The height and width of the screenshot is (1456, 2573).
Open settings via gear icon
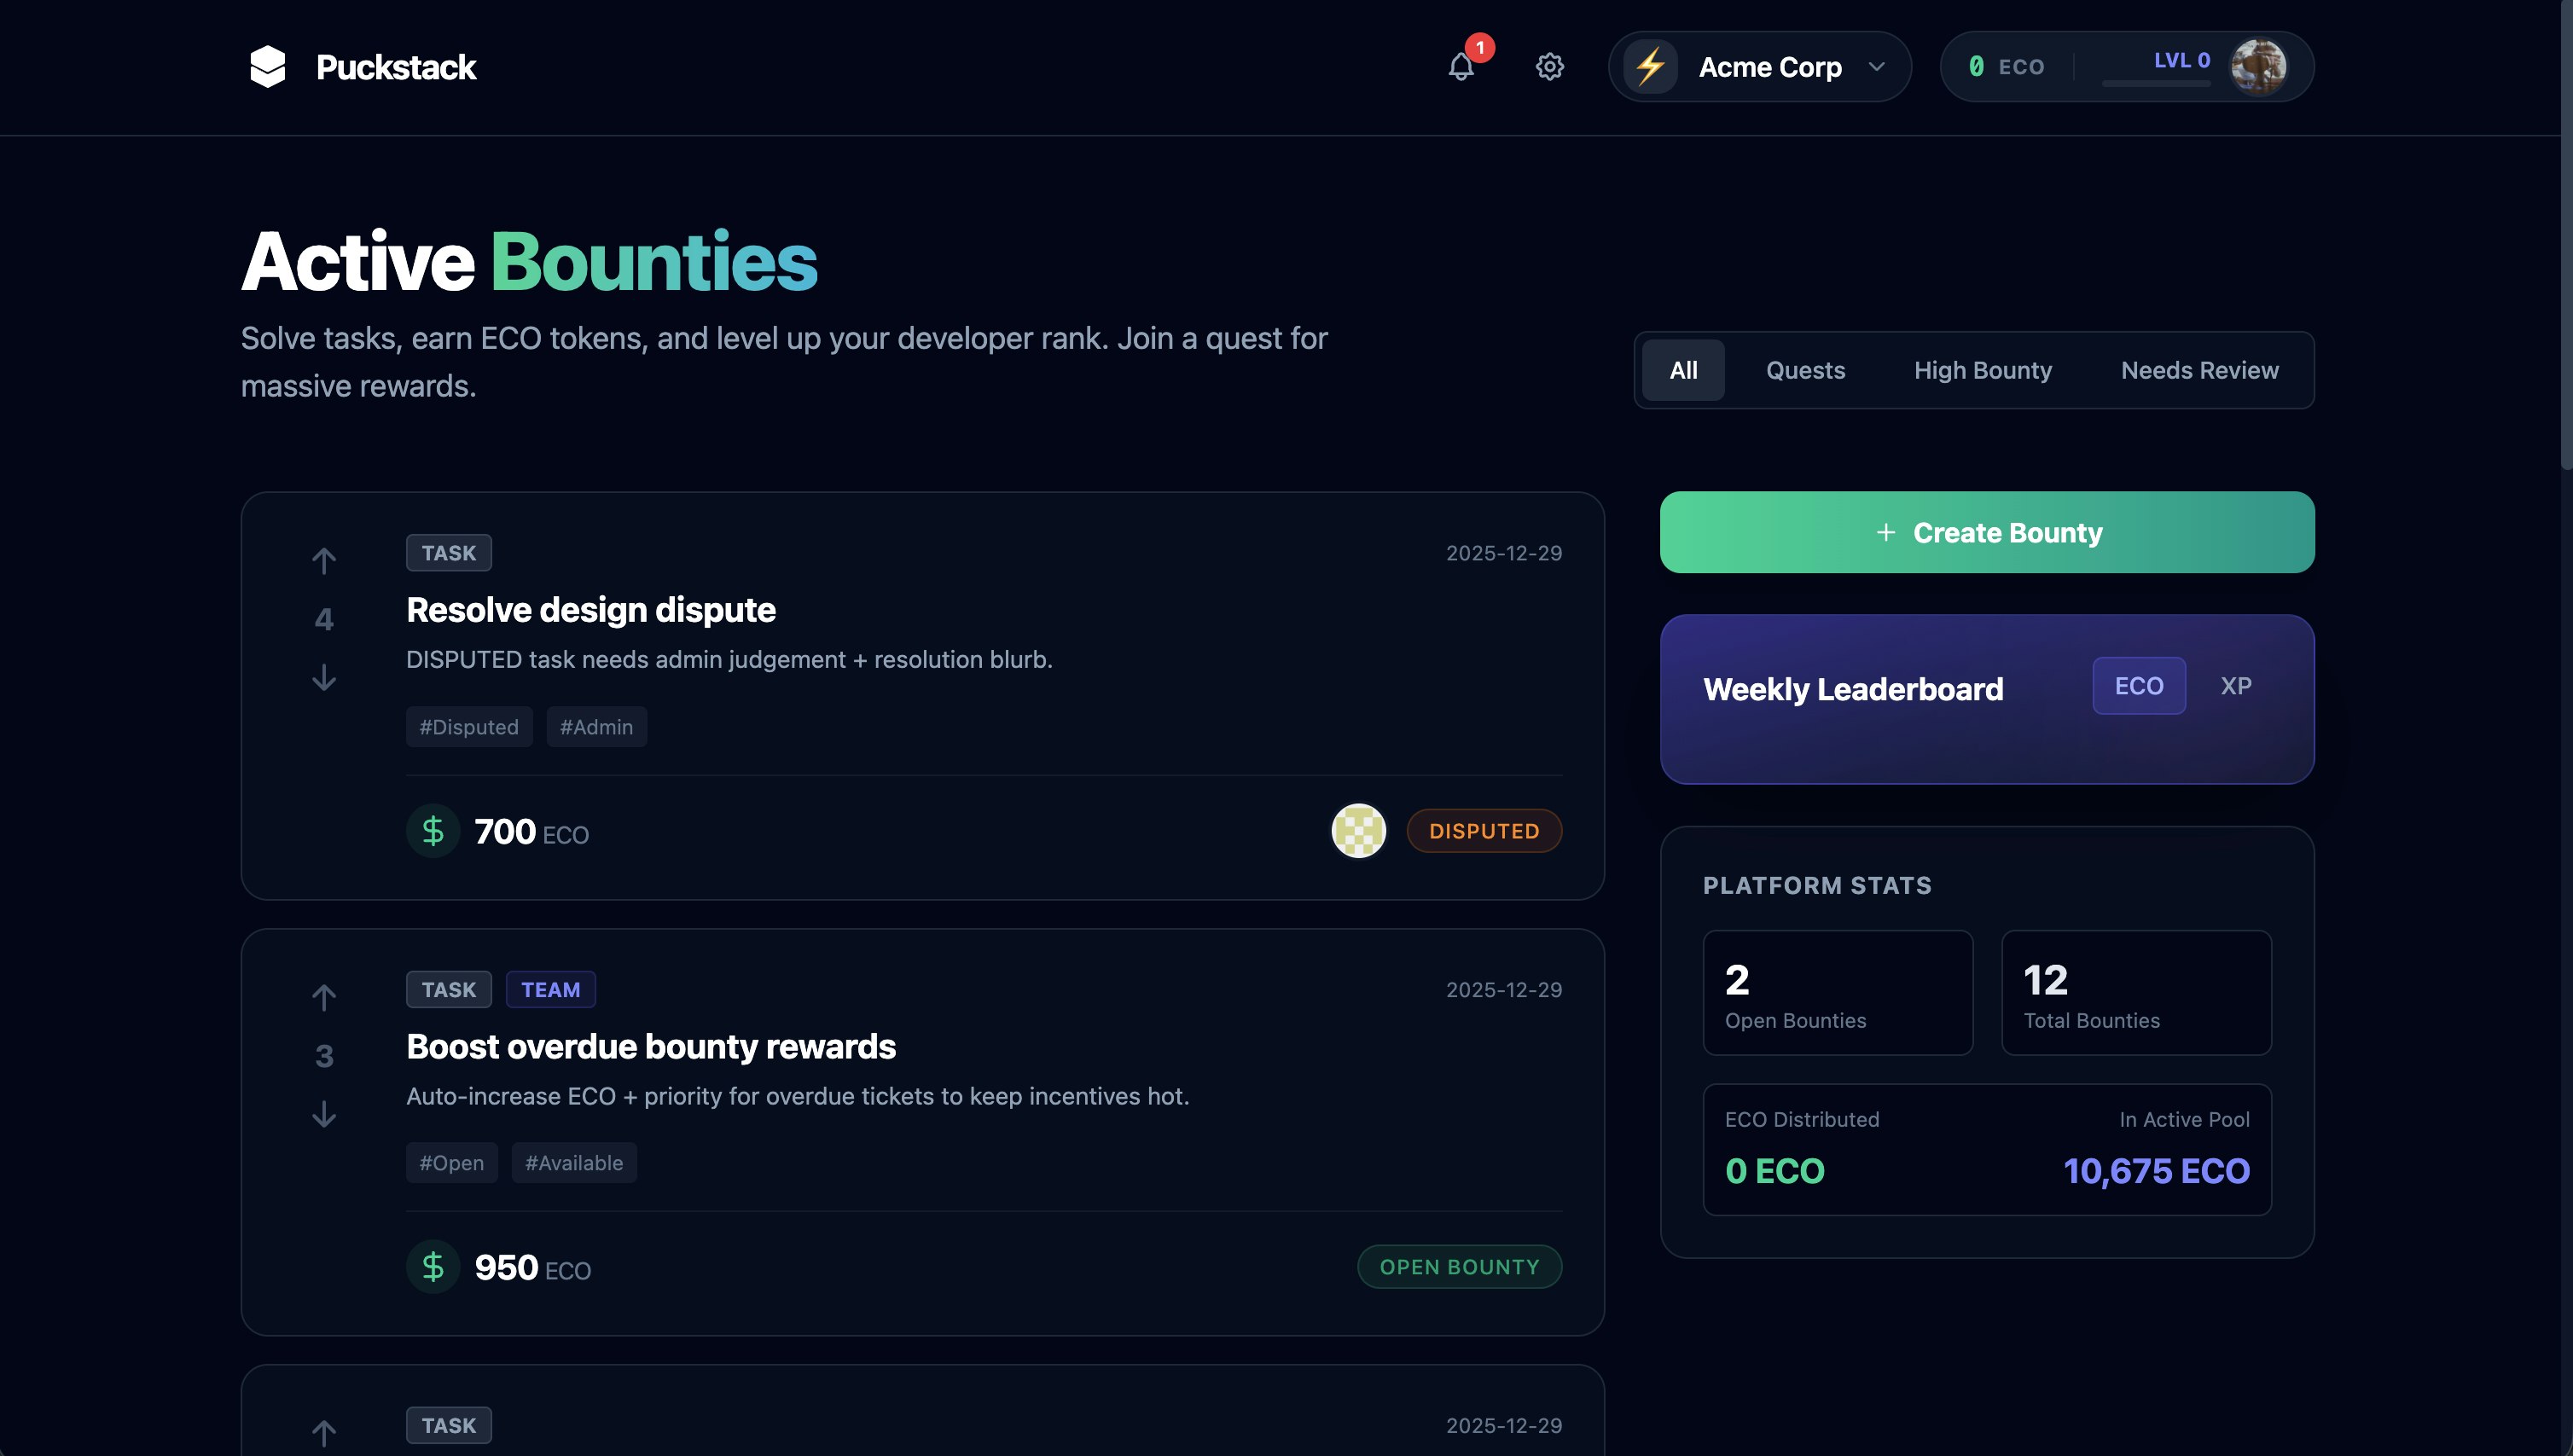[1549, 67]
